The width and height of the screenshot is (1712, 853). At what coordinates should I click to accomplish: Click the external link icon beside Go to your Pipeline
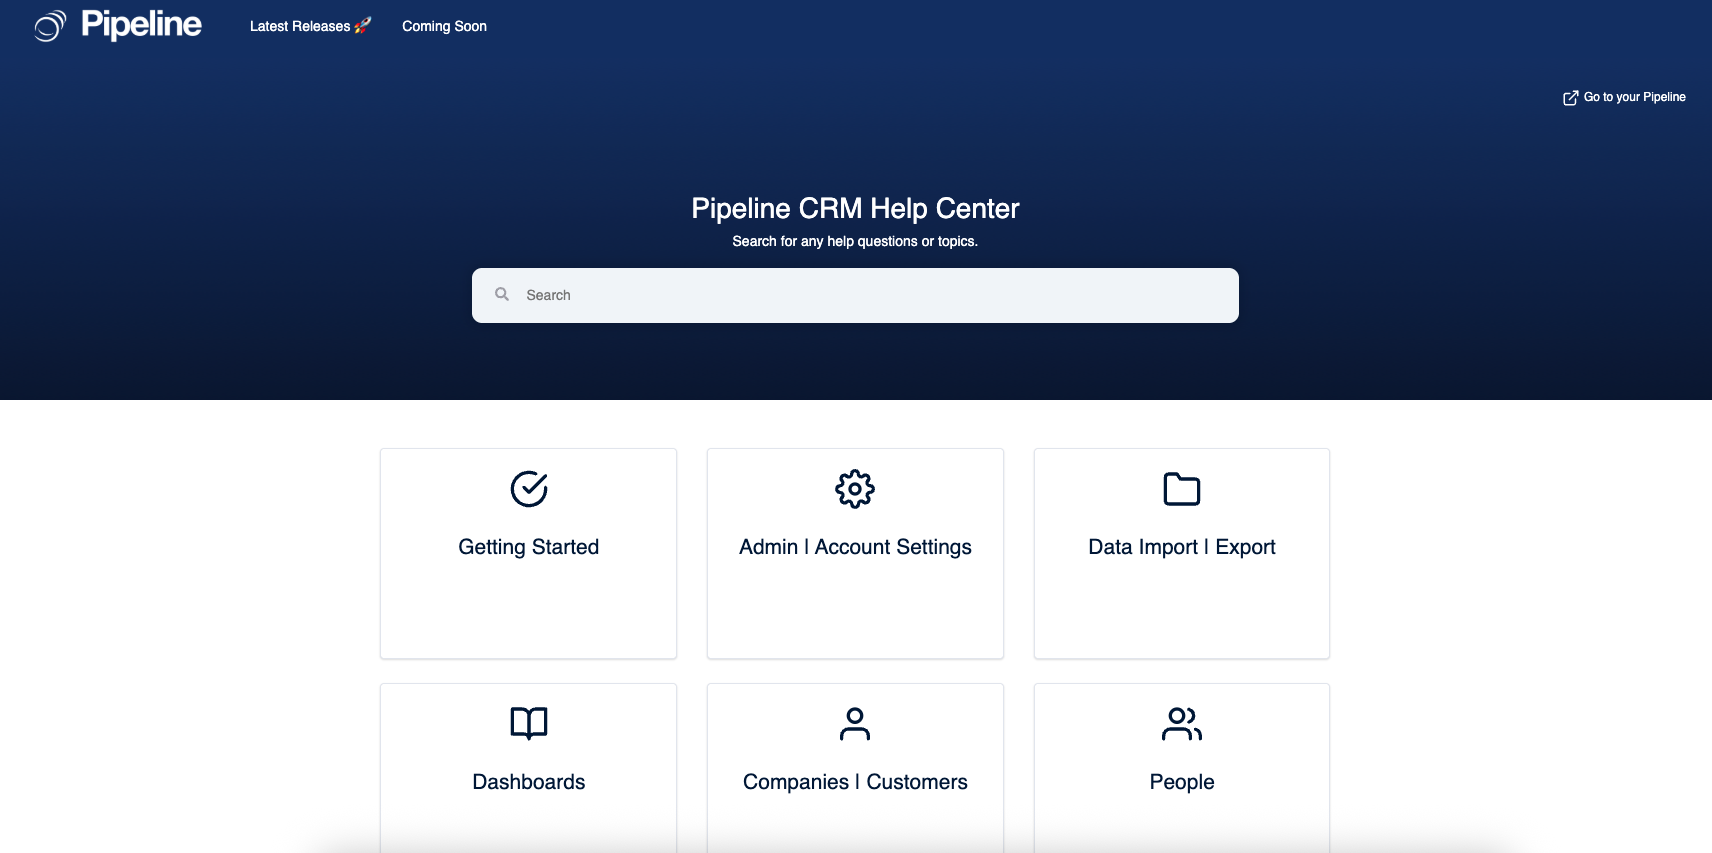(x=1570, y=98)
